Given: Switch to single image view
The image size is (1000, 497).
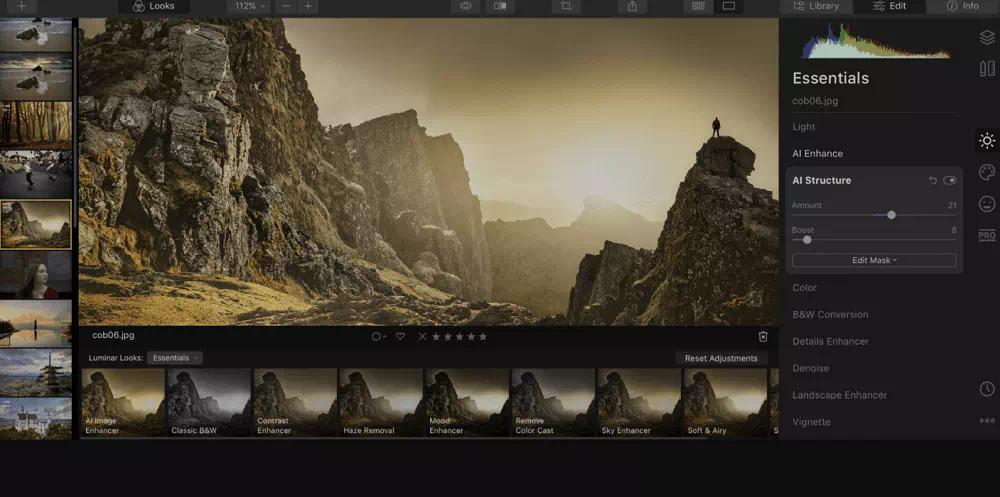Looking at the screenshot, I should pyautogui.click(x=729, y=6).
